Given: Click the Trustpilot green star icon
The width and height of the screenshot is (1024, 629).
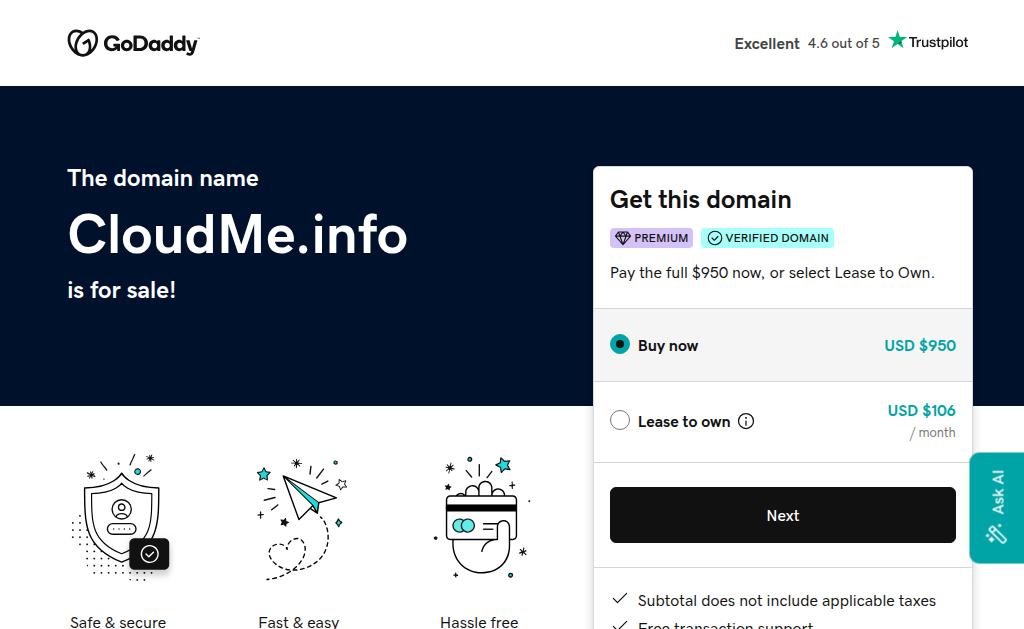Looking at the screenshot, I should [897, 40].
